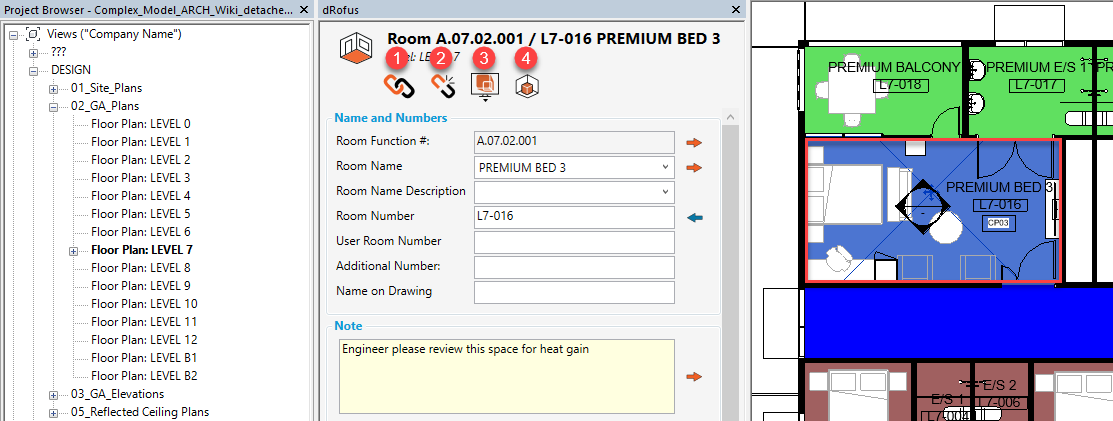This screenshot has width=1113, height=421.
Task: Close the Project Browser panel
Action: click(304, 10)
